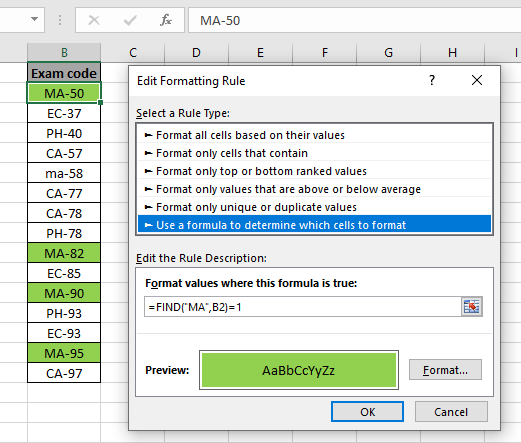Click the Cancel button
The width and height of the screenshot is (521, 443).
tap(451, 412)
